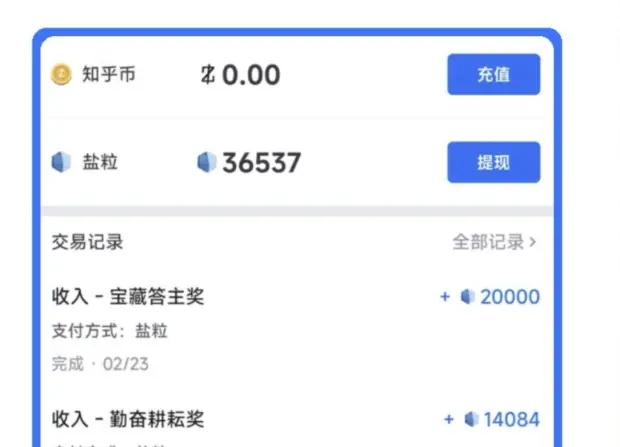The image size is (620, 447).
Task: Click the 交易记录 section heading
Action: [88, 242]
